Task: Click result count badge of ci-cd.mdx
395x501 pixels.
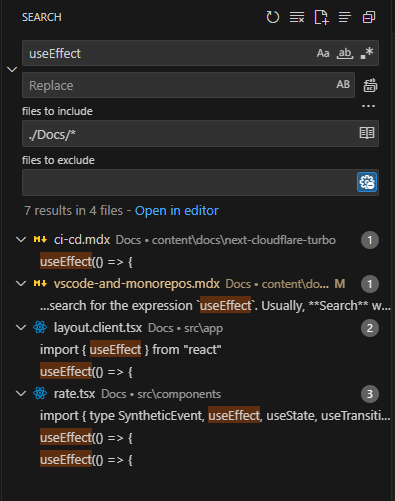Action: (370, 240)
